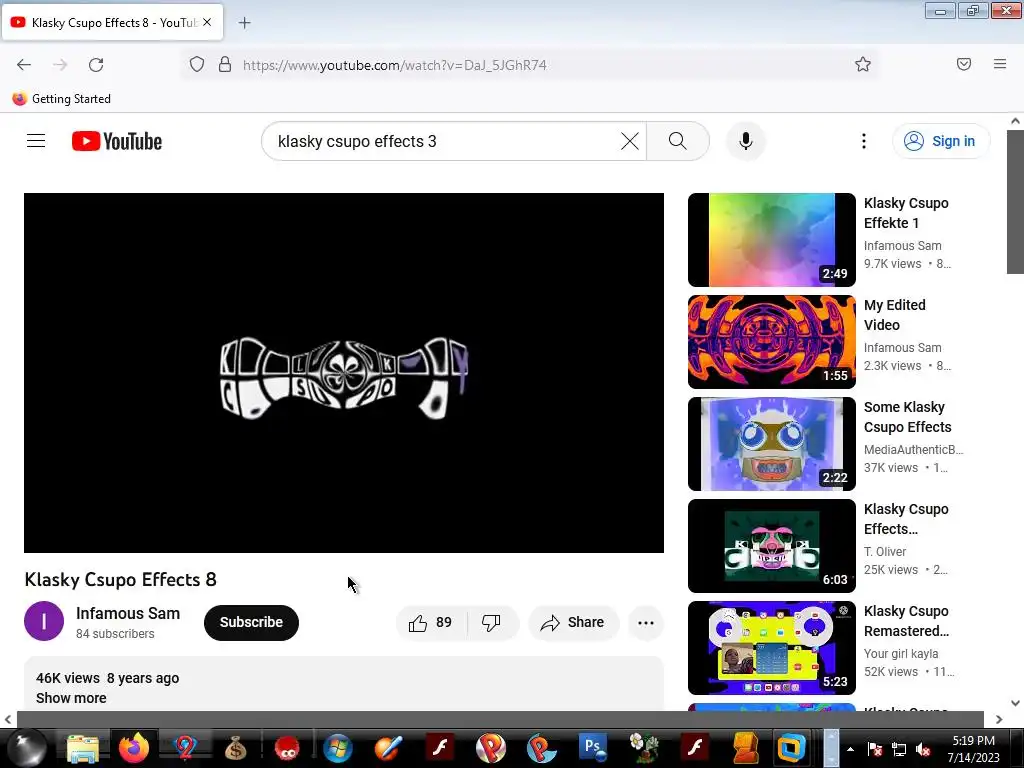
Task: Click the 84 subscribers text
Action: coord(115,633)
